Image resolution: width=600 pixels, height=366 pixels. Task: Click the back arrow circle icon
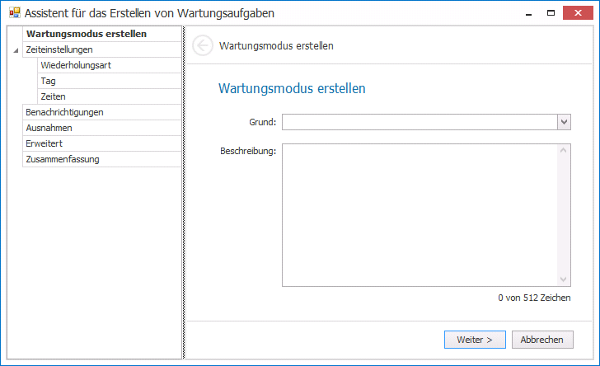(x=202, y=46)
